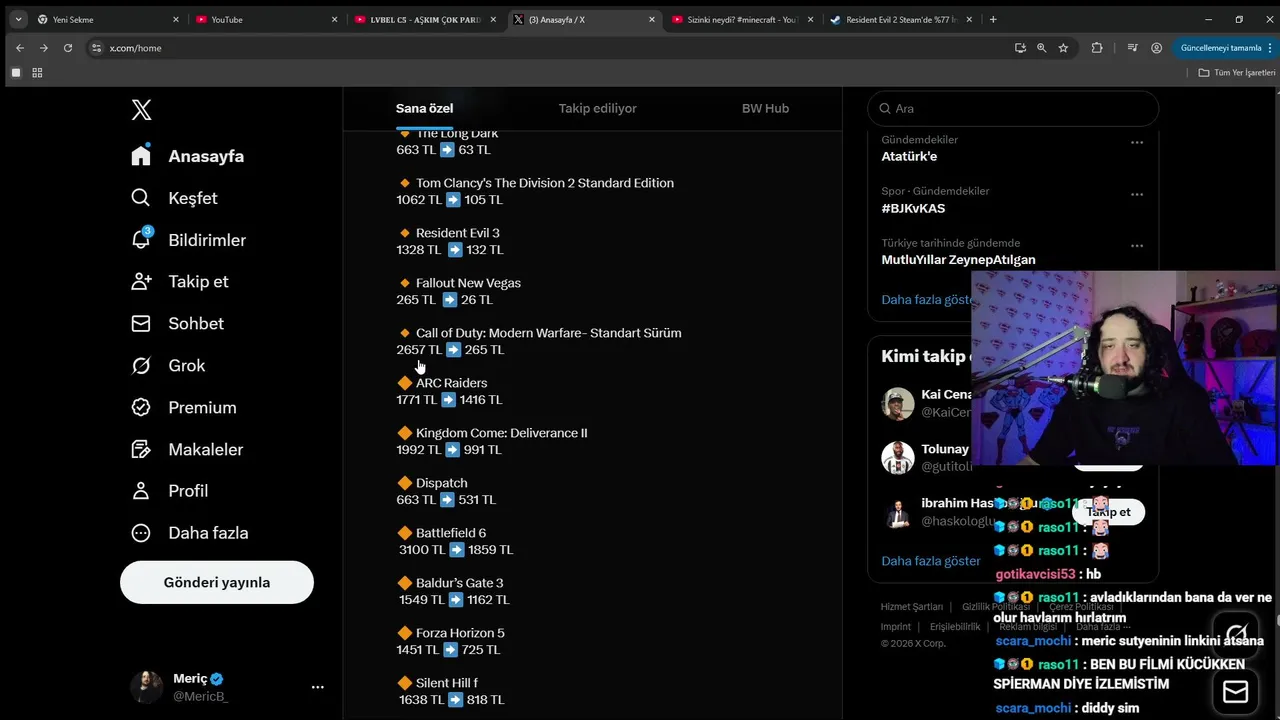The image size is (1280, 720).
Task: Click the Ara search field
Action: click(x=1013, y=108)
